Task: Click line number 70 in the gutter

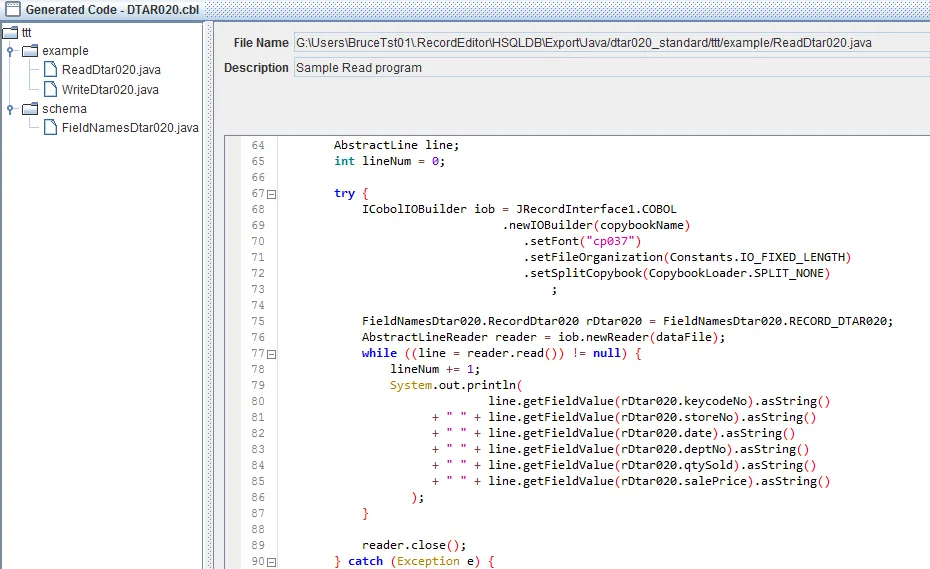Action: [258, 241]
